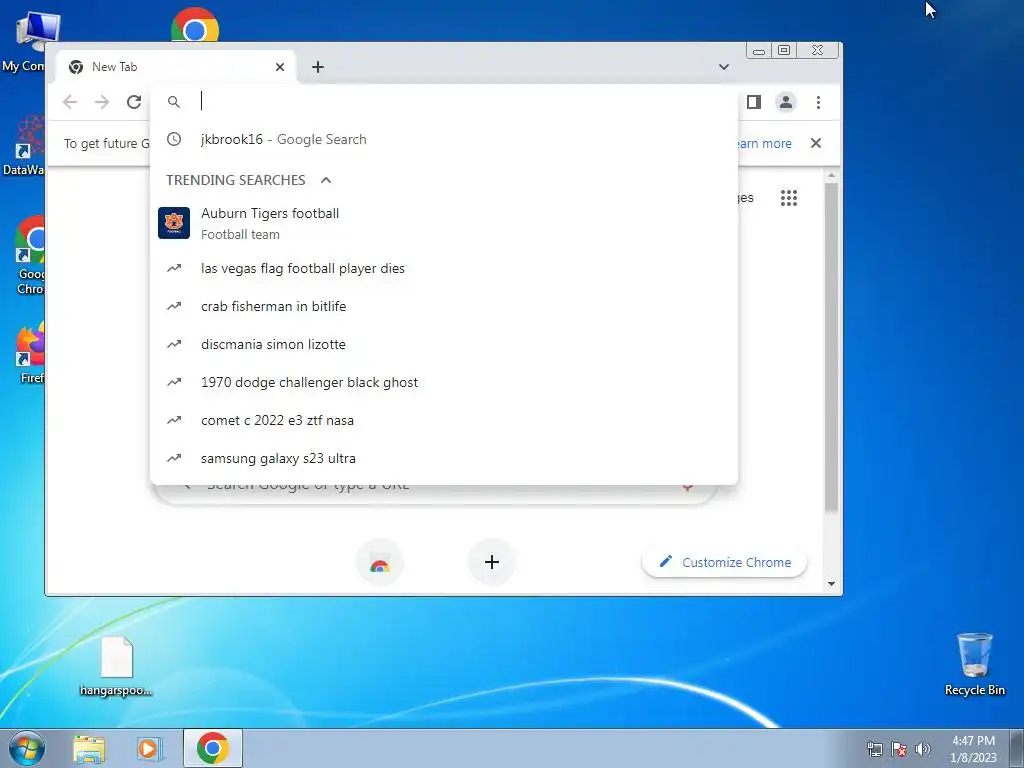1024x768 pixels.
Task: Open the profile avatar menu
Action: pos(786,102)
